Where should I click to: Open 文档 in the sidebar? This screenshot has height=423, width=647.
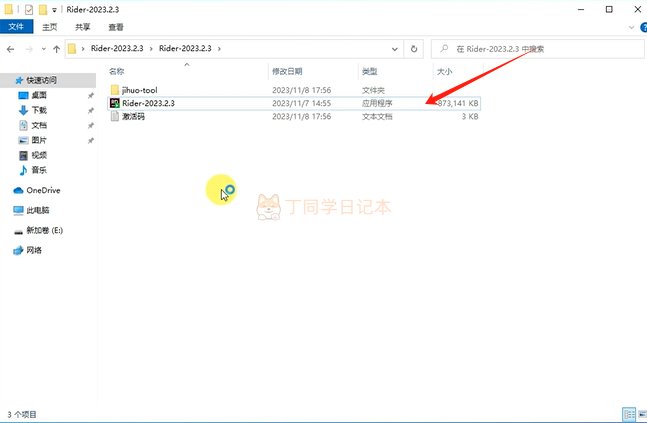(39, 125)
